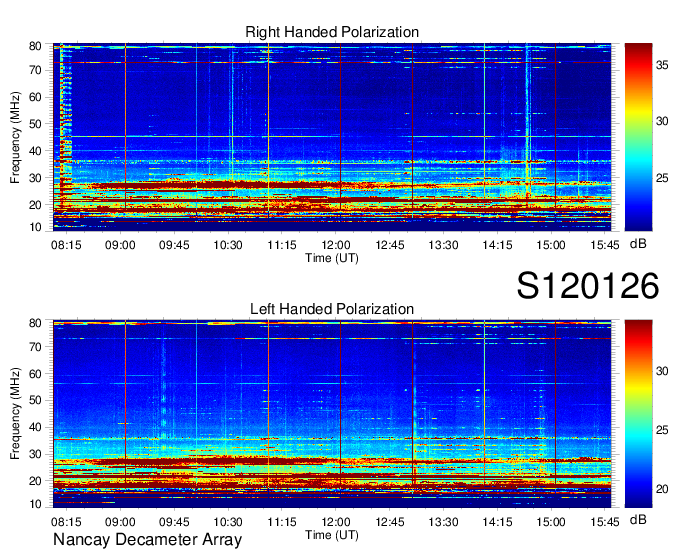Click 80 MHz tick on Right Handed plot
This screenshot has height=552, width=680.
(x=35, y=46)
